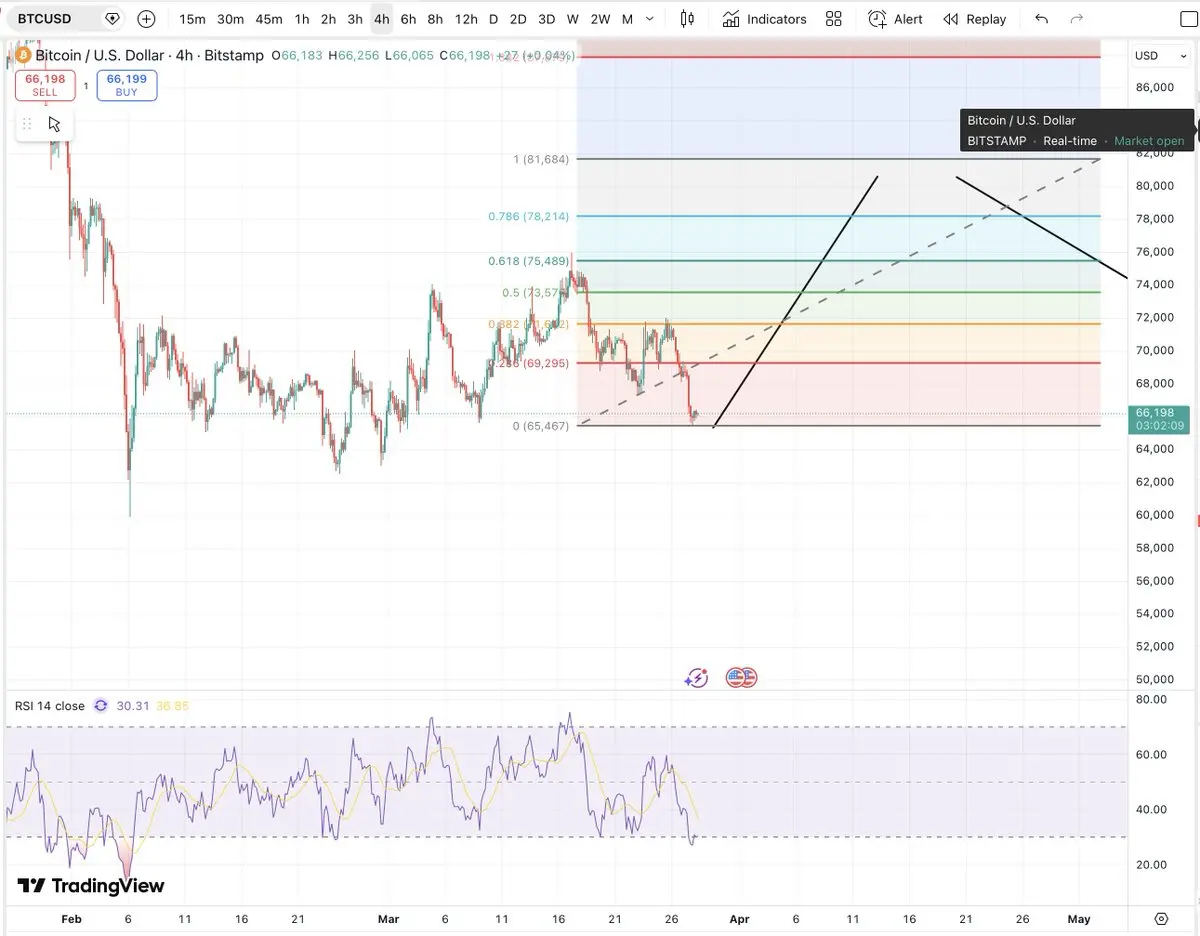The height and width of the screenshot is (936, 1200).
Task: Grab the floating toolbar drag handle
Action: click(27, 124)
